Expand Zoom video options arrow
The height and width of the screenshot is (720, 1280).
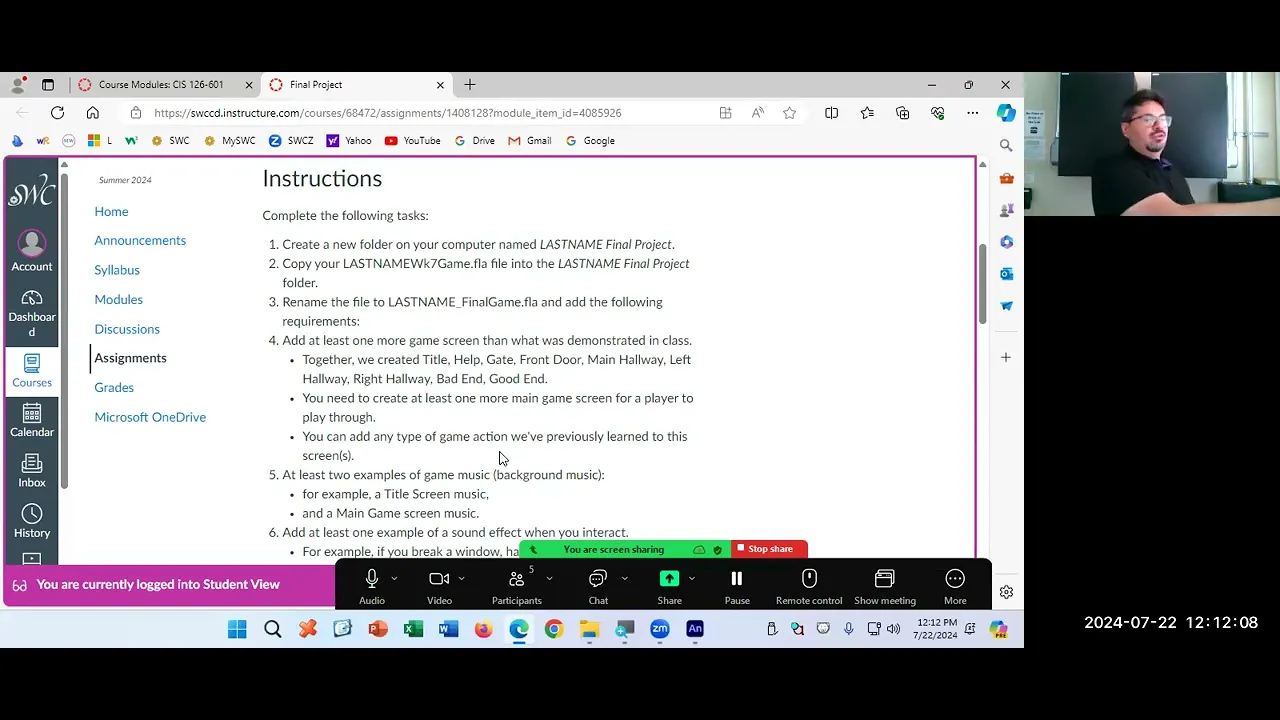pos(461,578)
